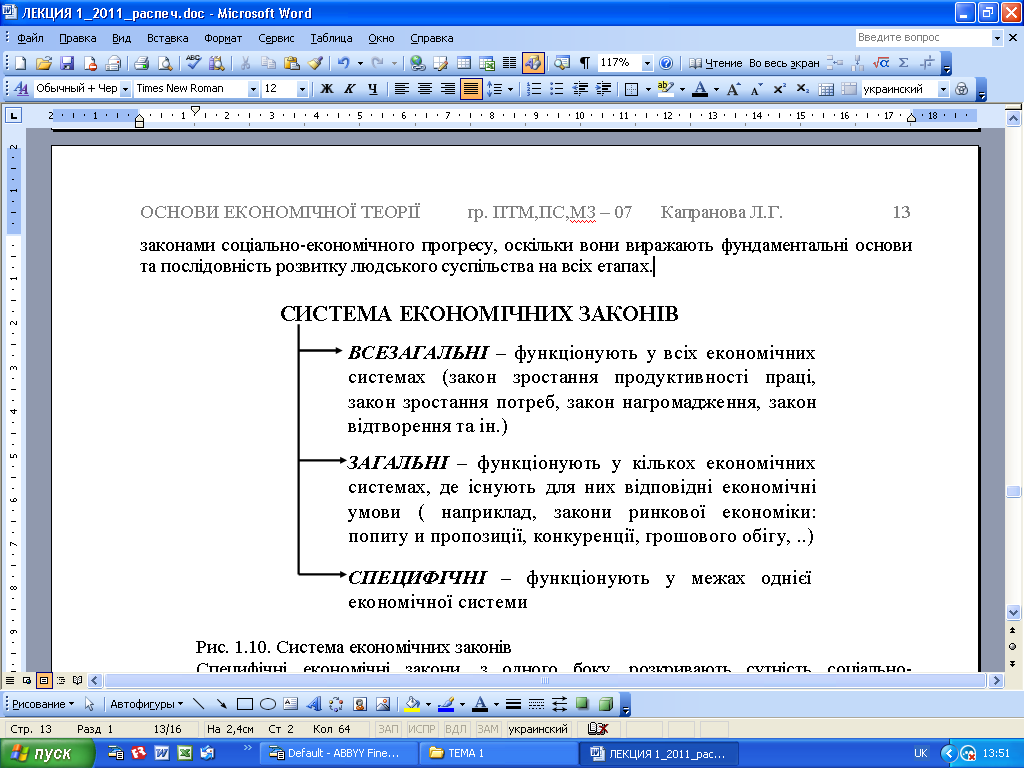Grow font size
1024x768 pixels.
(x=733, y=89)
